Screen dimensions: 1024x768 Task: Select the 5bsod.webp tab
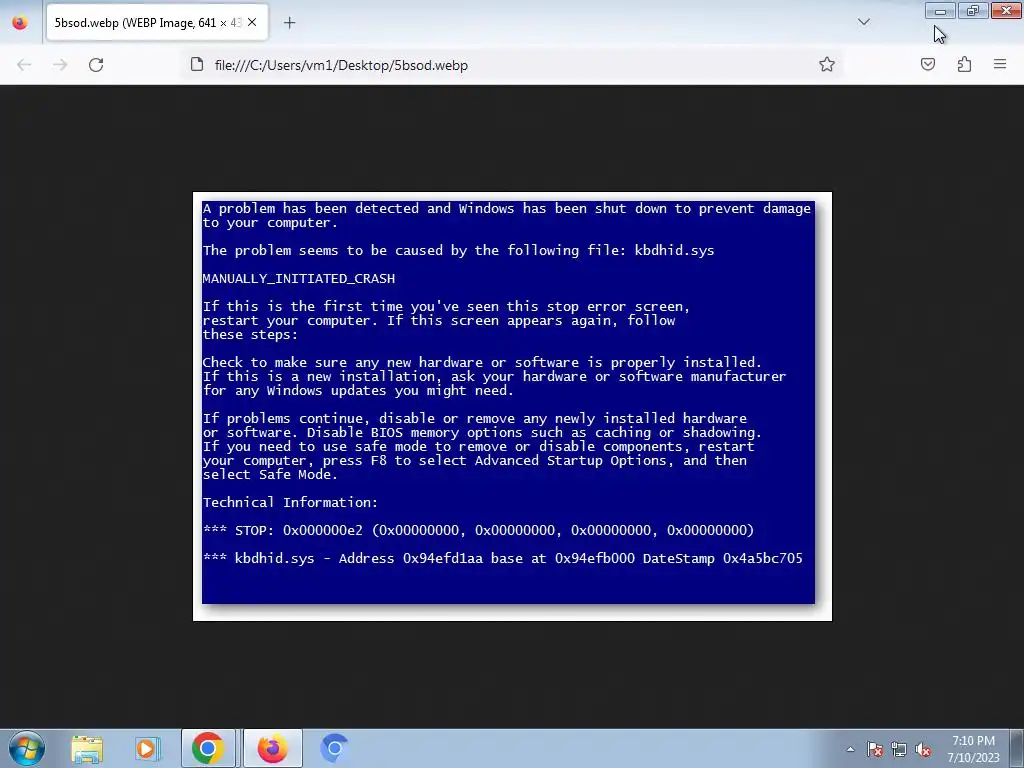point(157,23)
